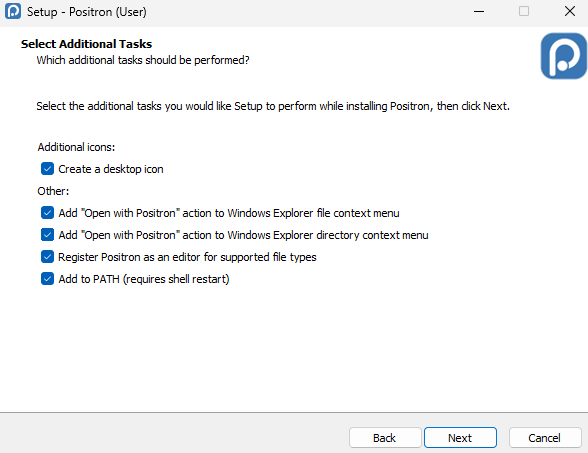Click the 'Windows Explorer directory context menu' label
The width and height of the screenshot is (588, 453).
pos(328,235)
